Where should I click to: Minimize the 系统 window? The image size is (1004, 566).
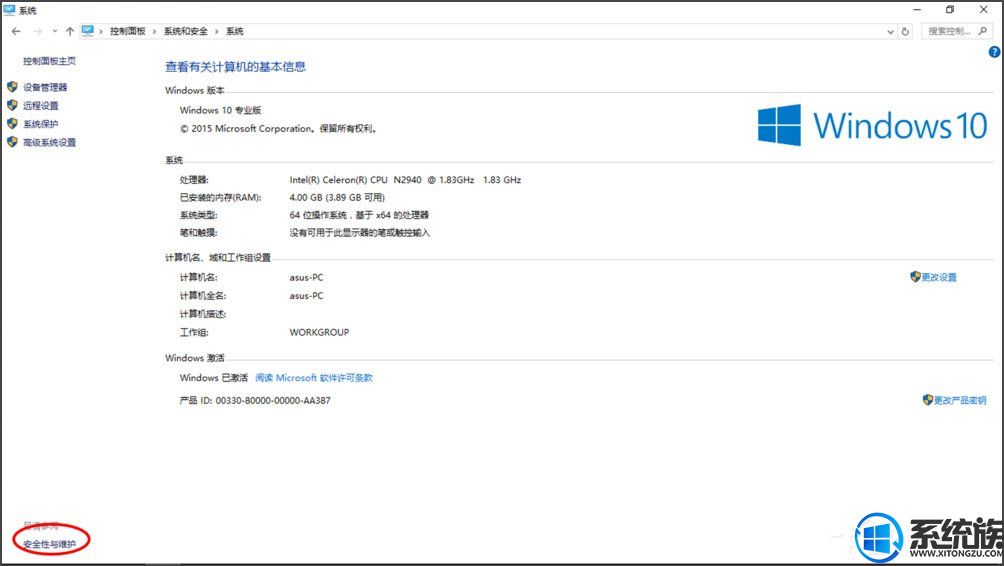917,10
